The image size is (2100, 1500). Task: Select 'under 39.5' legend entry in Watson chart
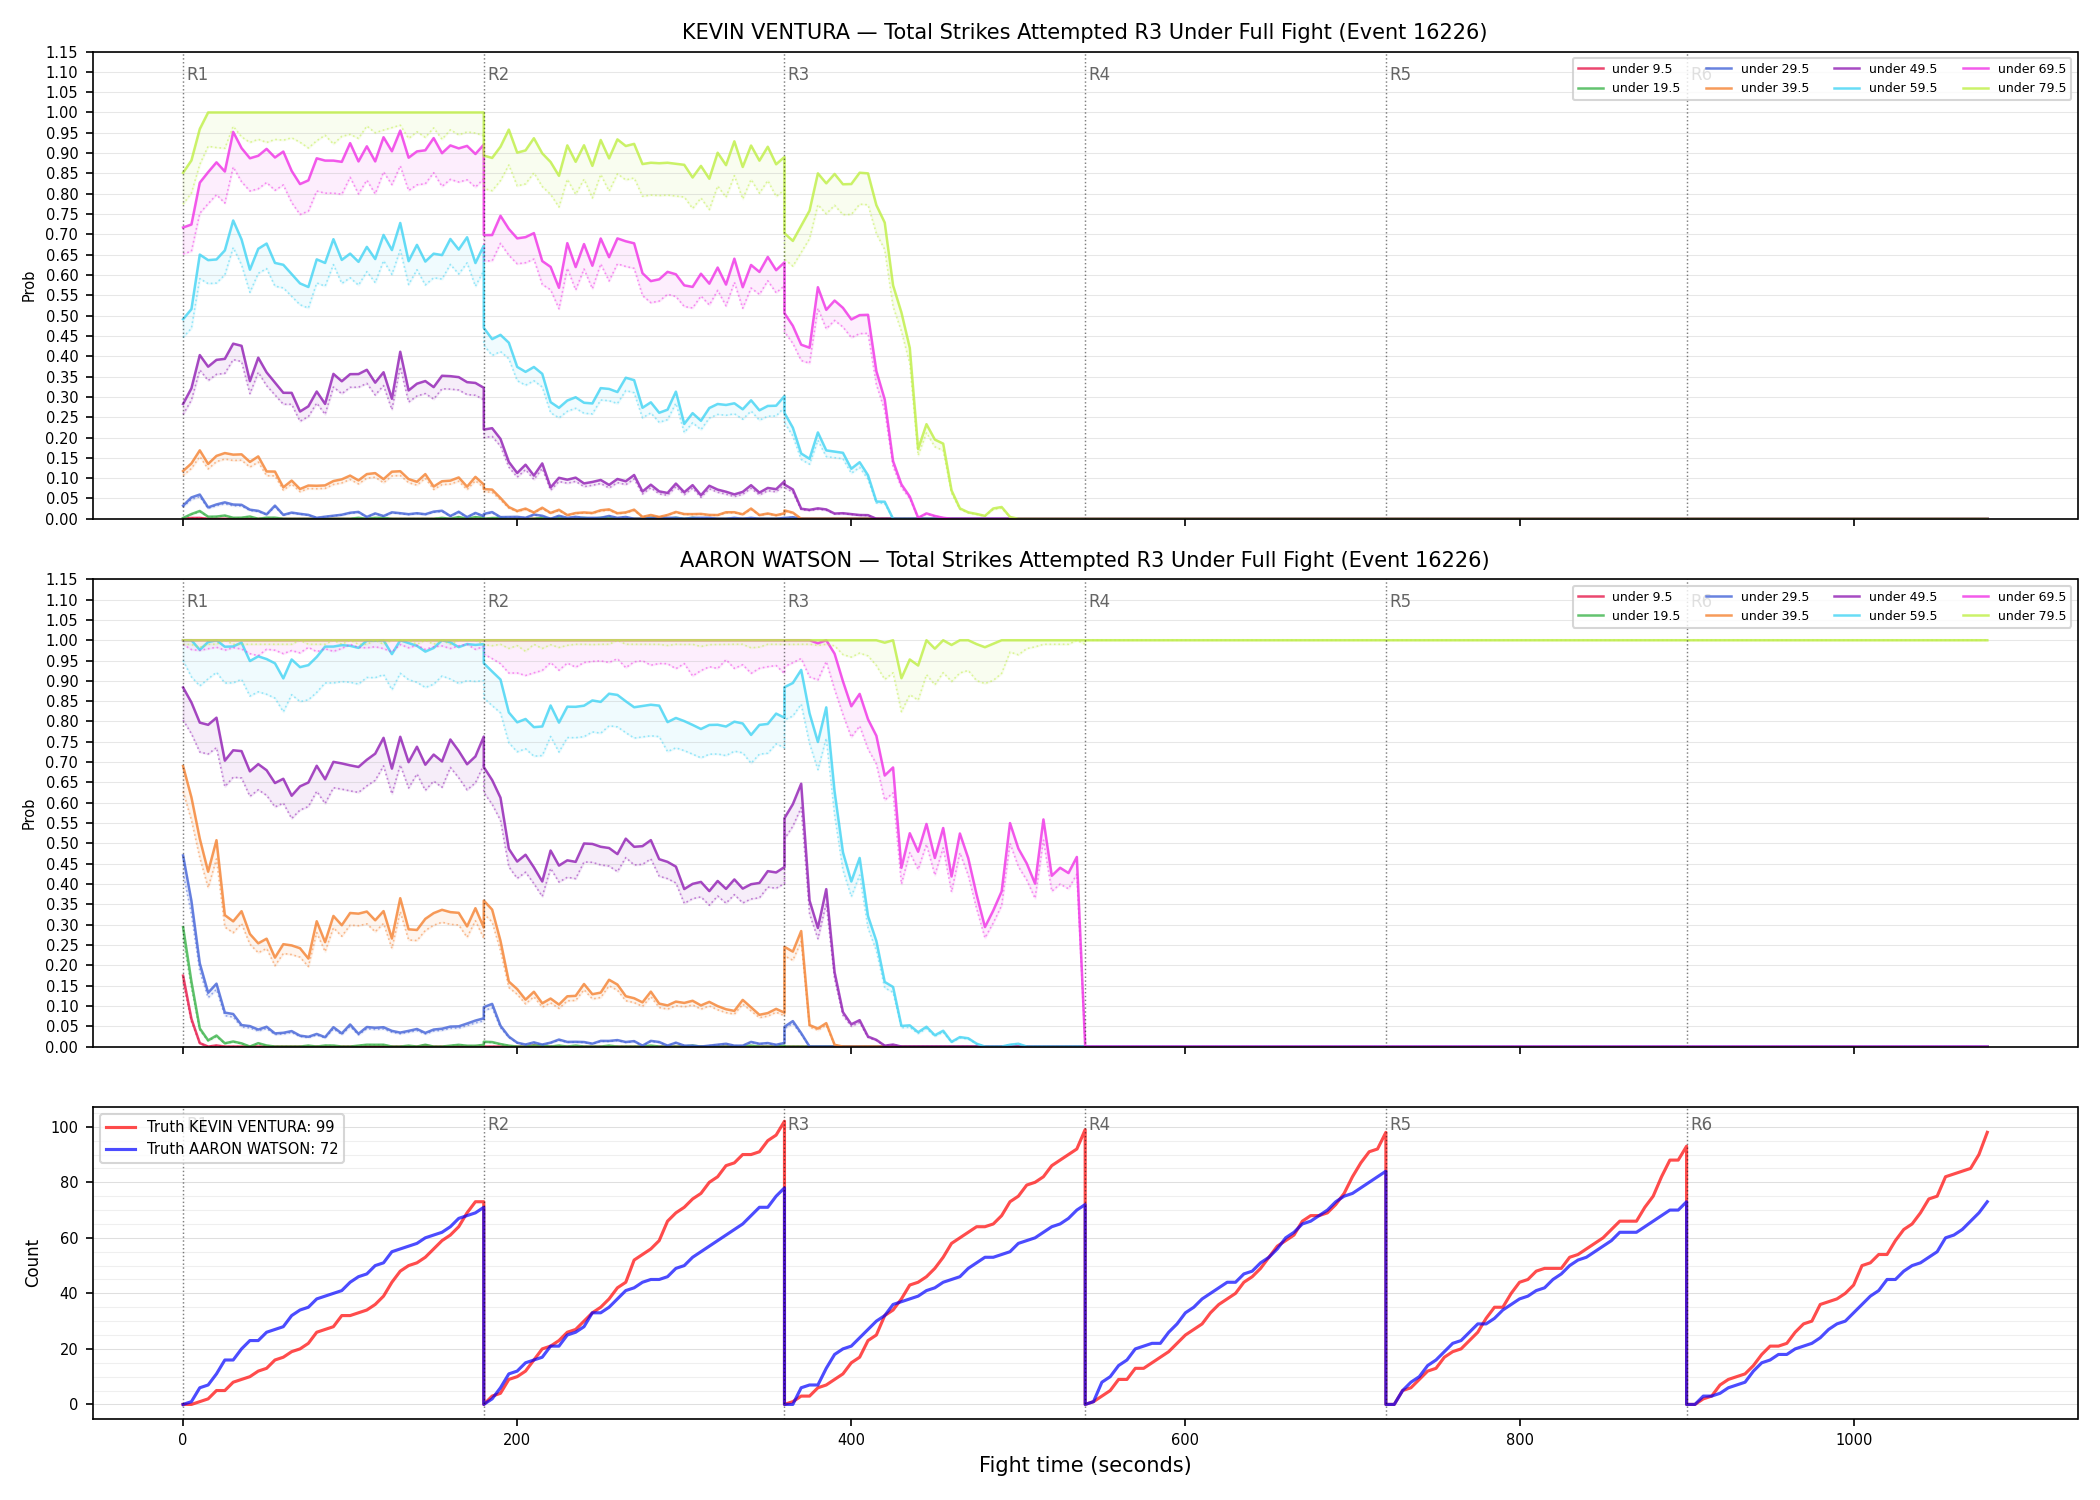coord(1757,616)
